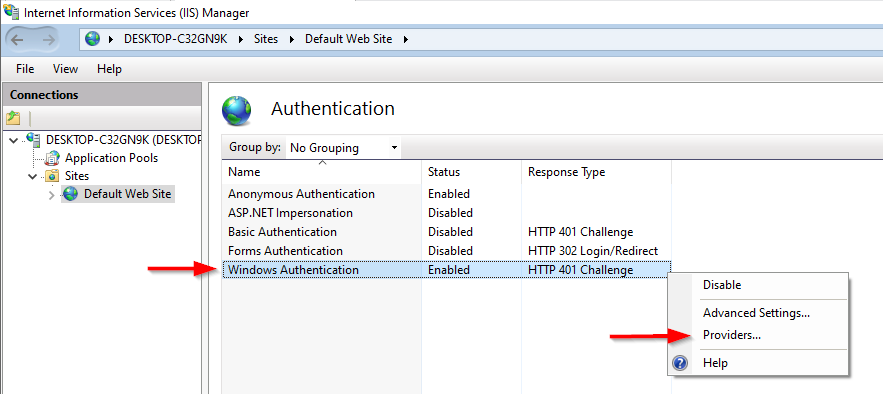Click DESKTOP-C32GN9K in the address breadcrumb

tap(177, 39)
